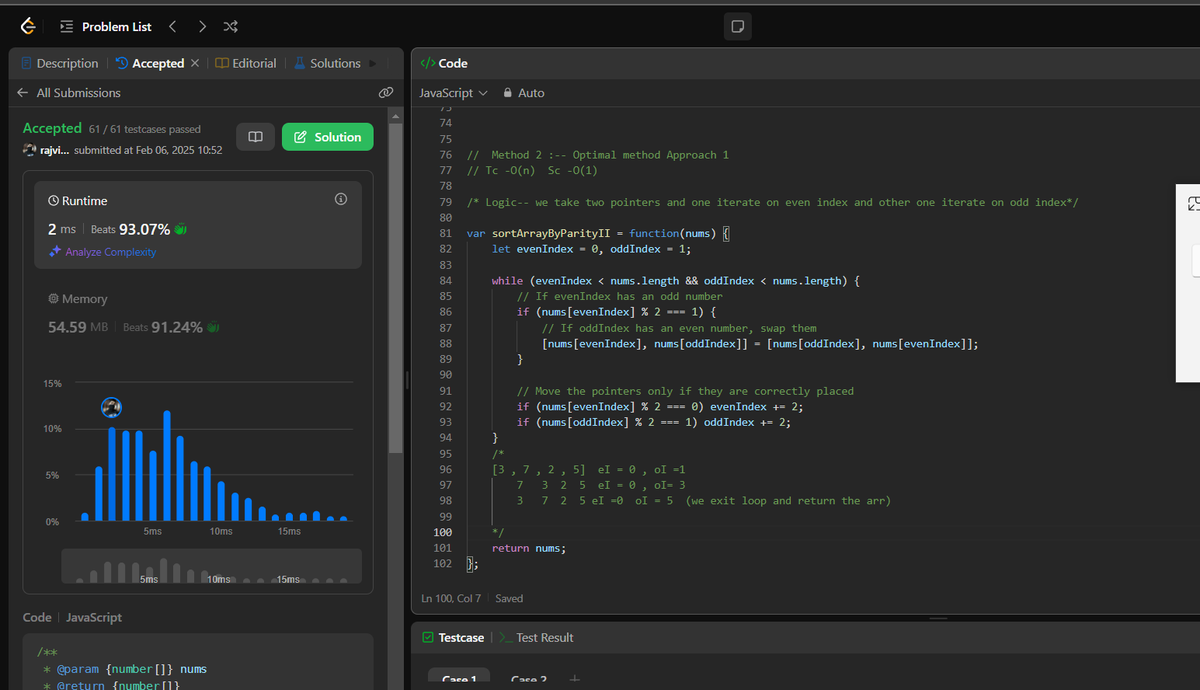Toggle the Auto lock setting
1200x690 pixels.
point(523,93)
